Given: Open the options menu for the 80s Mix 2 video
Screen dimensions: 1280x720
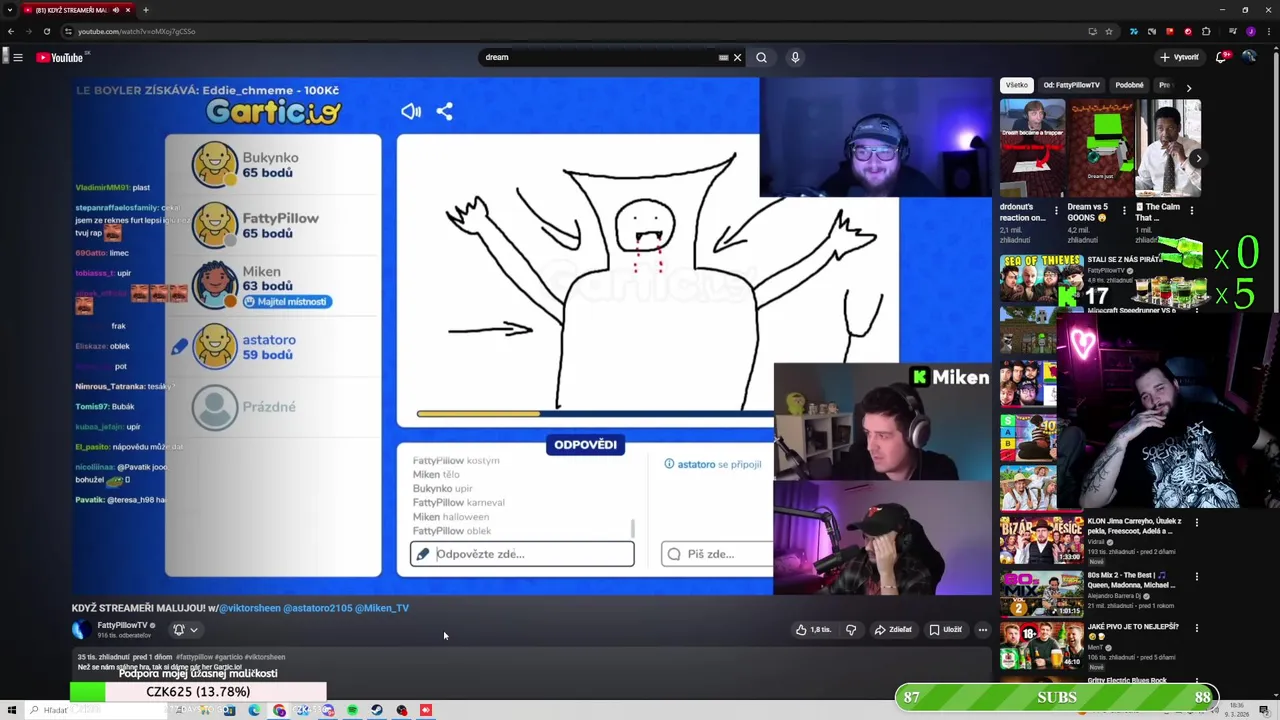Looking at the screenshot, I should [x=1196, y=576].
